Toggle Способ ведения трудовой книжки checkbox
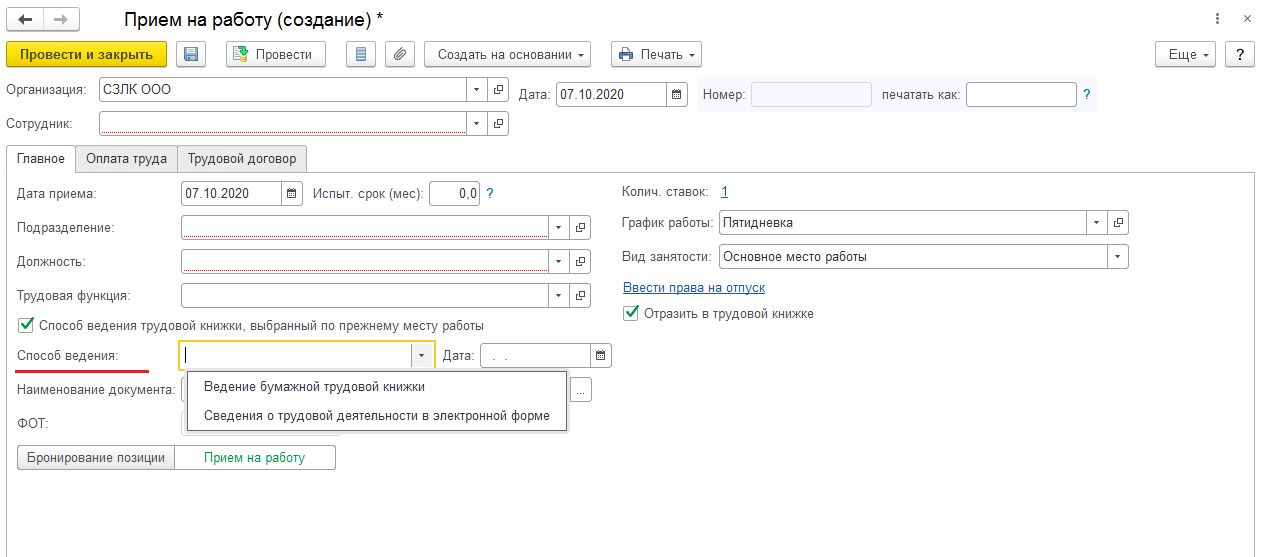This screenshot has height=557, width=1262. click(x=25, y=325)
